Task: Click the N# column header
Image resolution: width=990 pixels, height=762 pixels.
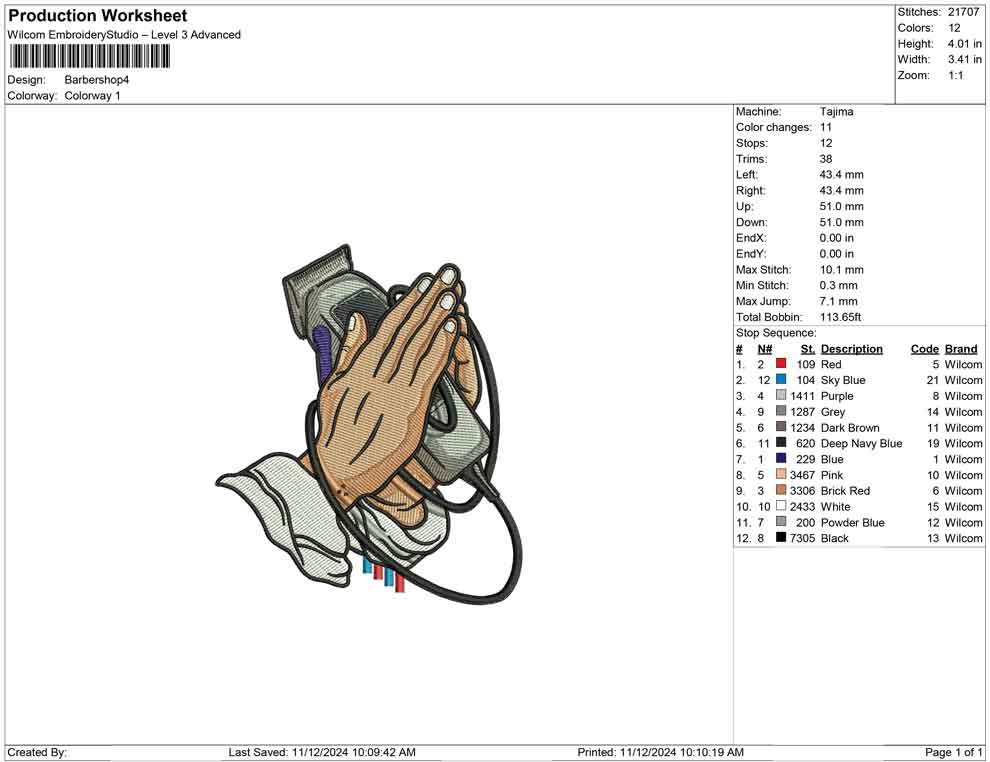Action: [764, 349]
